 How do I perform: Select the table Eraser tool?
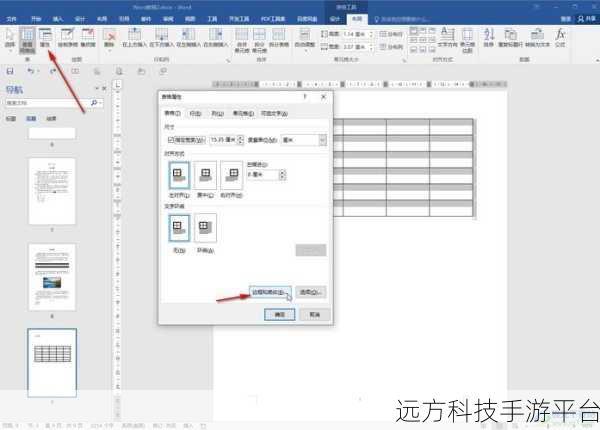point(88,38)
